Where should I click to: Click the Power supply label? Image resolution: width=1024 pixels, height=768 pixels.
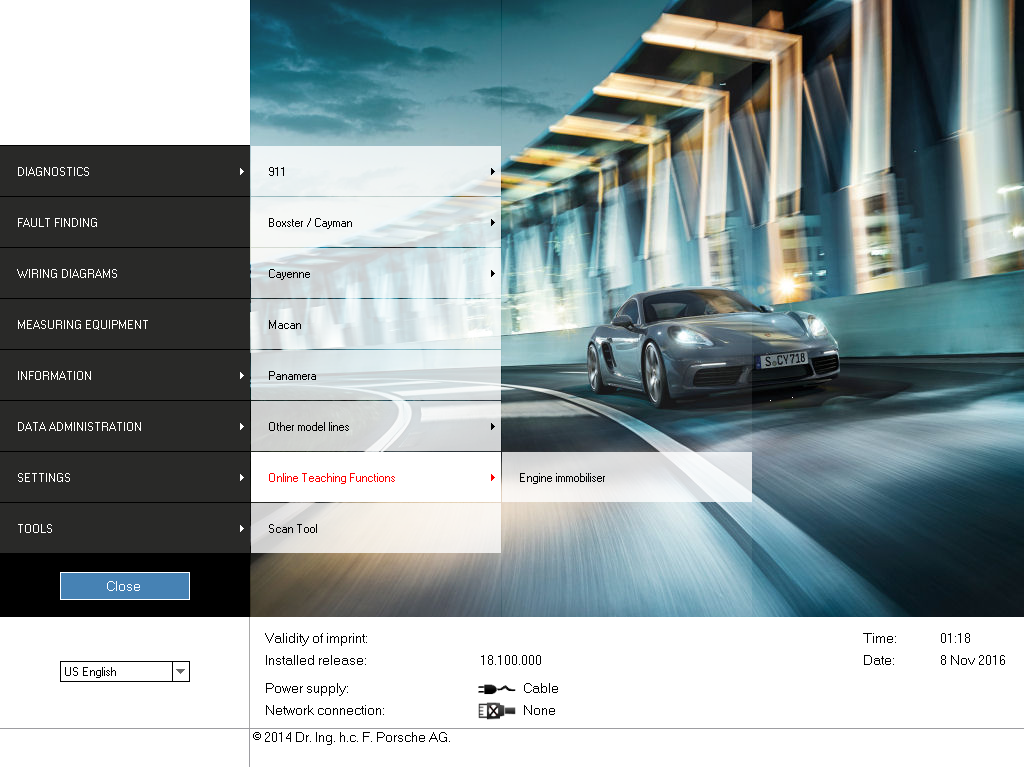(x=307, y=689)
